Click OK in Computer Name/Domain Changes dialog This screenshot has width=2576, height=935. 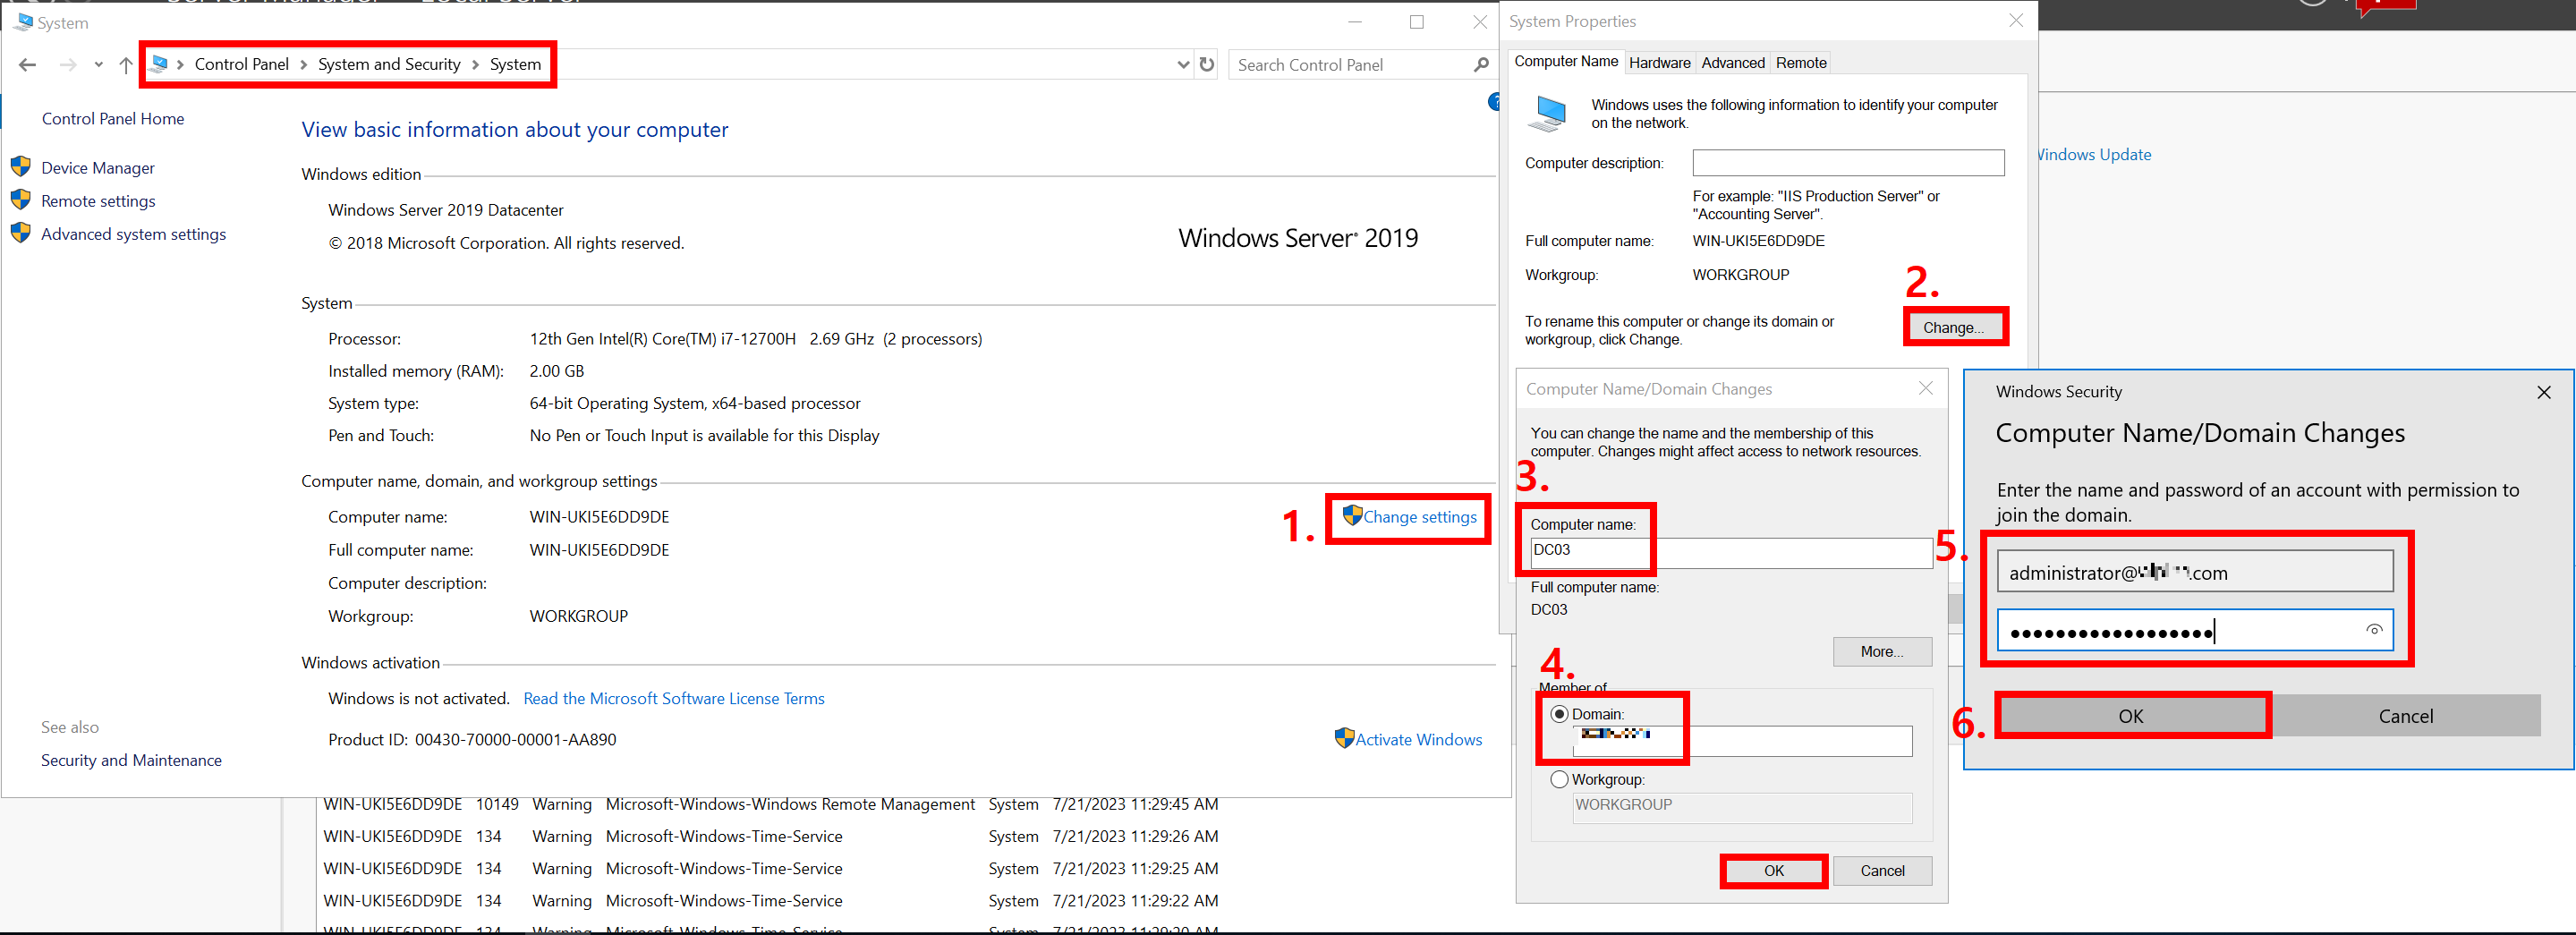pos(1774,870)
